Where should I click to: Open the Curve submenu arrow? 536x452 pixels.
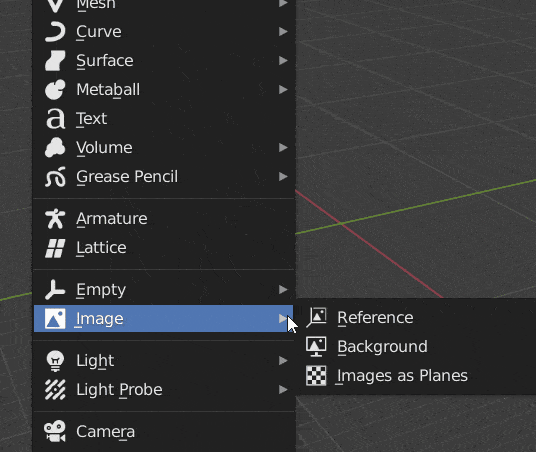(283, 32)
